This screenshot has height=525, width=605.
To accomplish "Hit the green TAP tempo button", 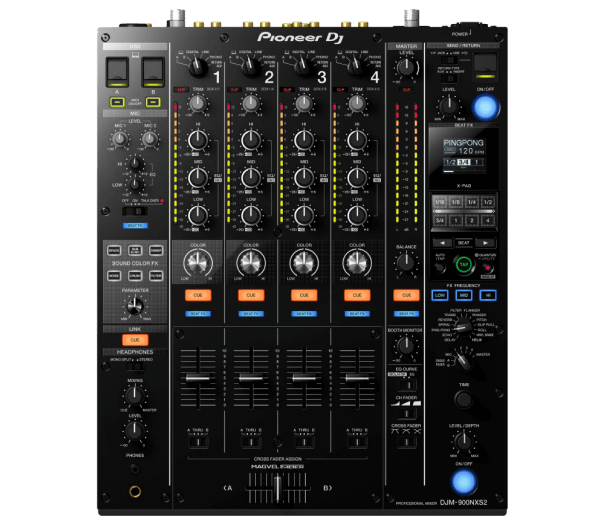I will (464, 265).
